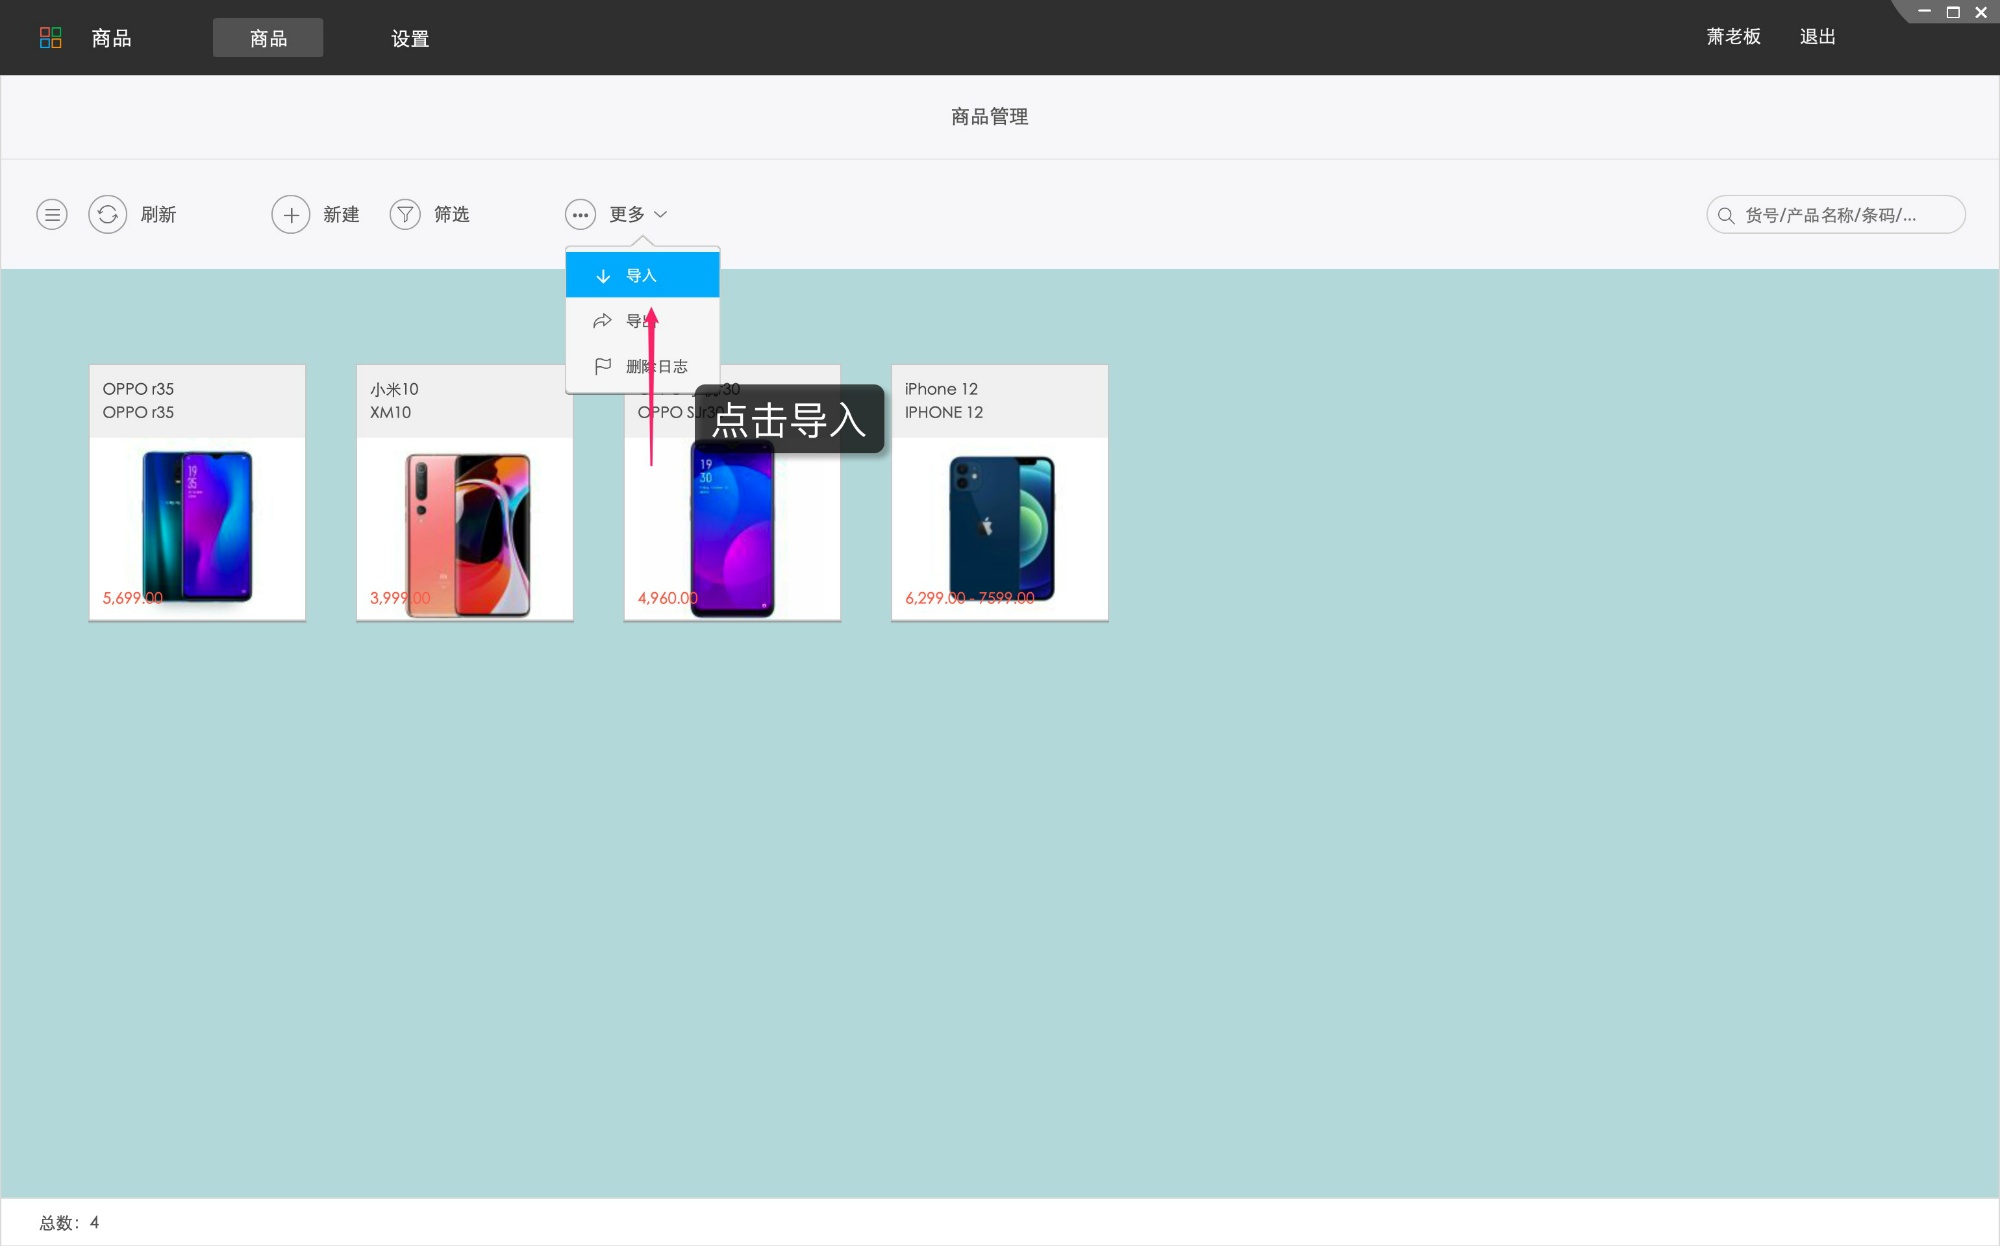Click the circular refresh icon

point(107,214)
